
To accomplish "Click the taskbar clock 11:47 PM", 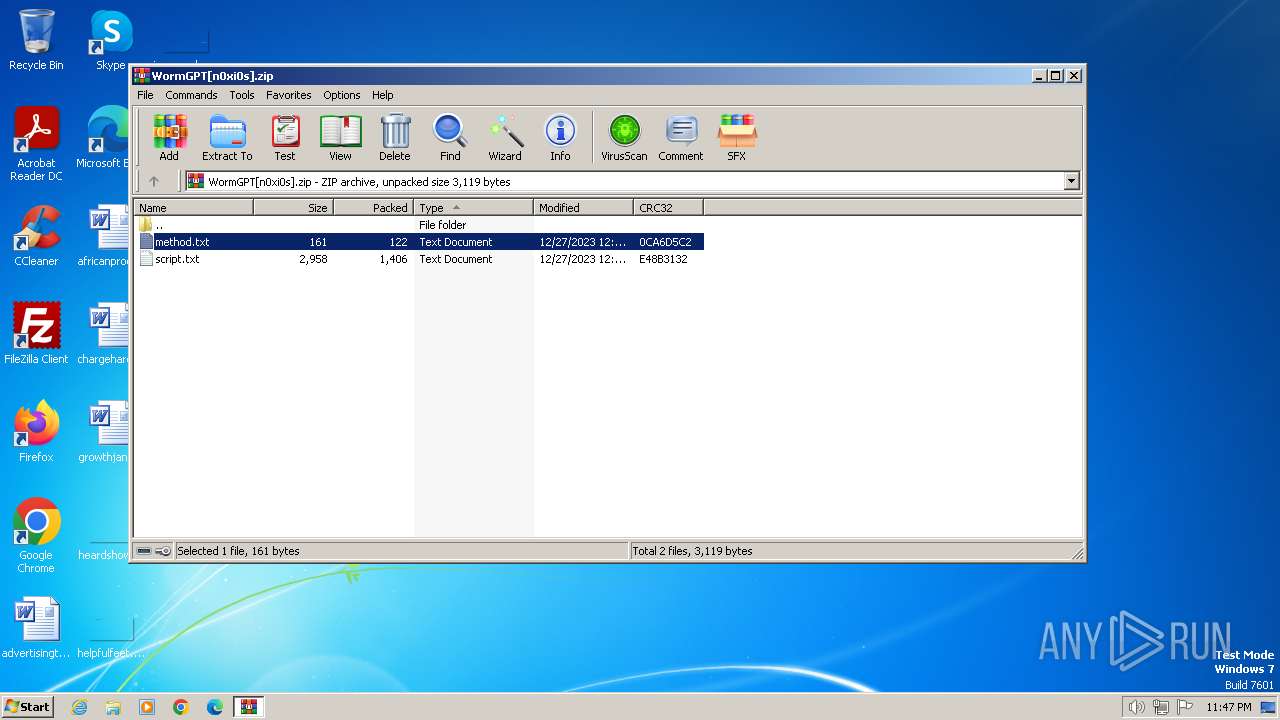I will coord(1229,707).
